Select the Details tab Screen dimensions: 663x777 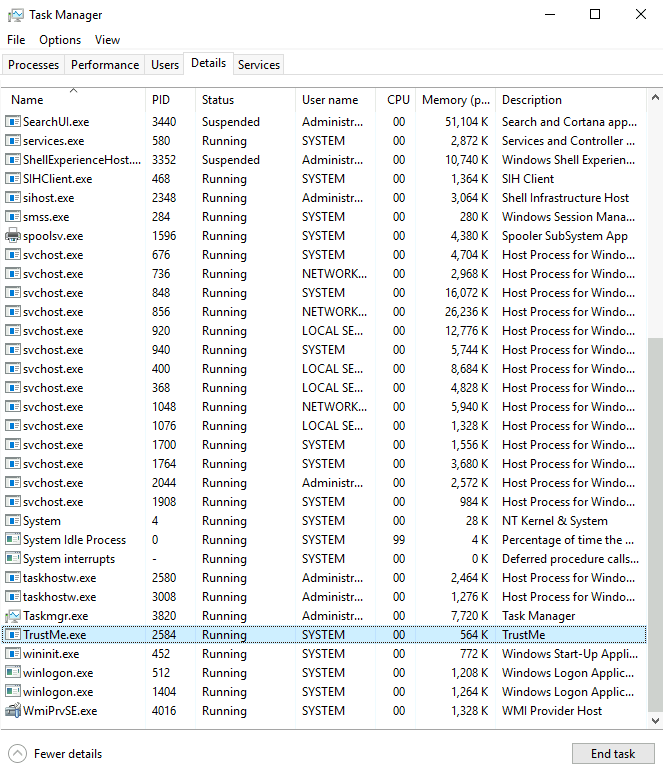click(209, 63)
